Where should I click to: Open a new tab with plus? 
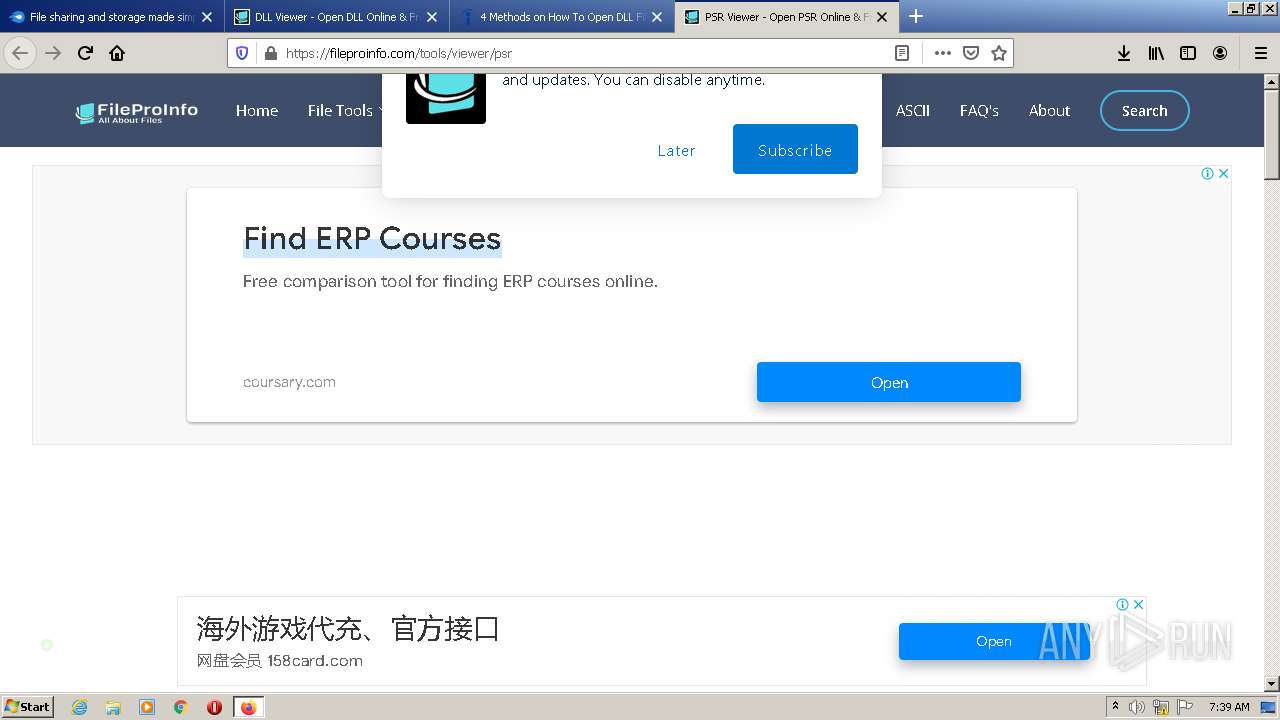(x=916, y=16)
